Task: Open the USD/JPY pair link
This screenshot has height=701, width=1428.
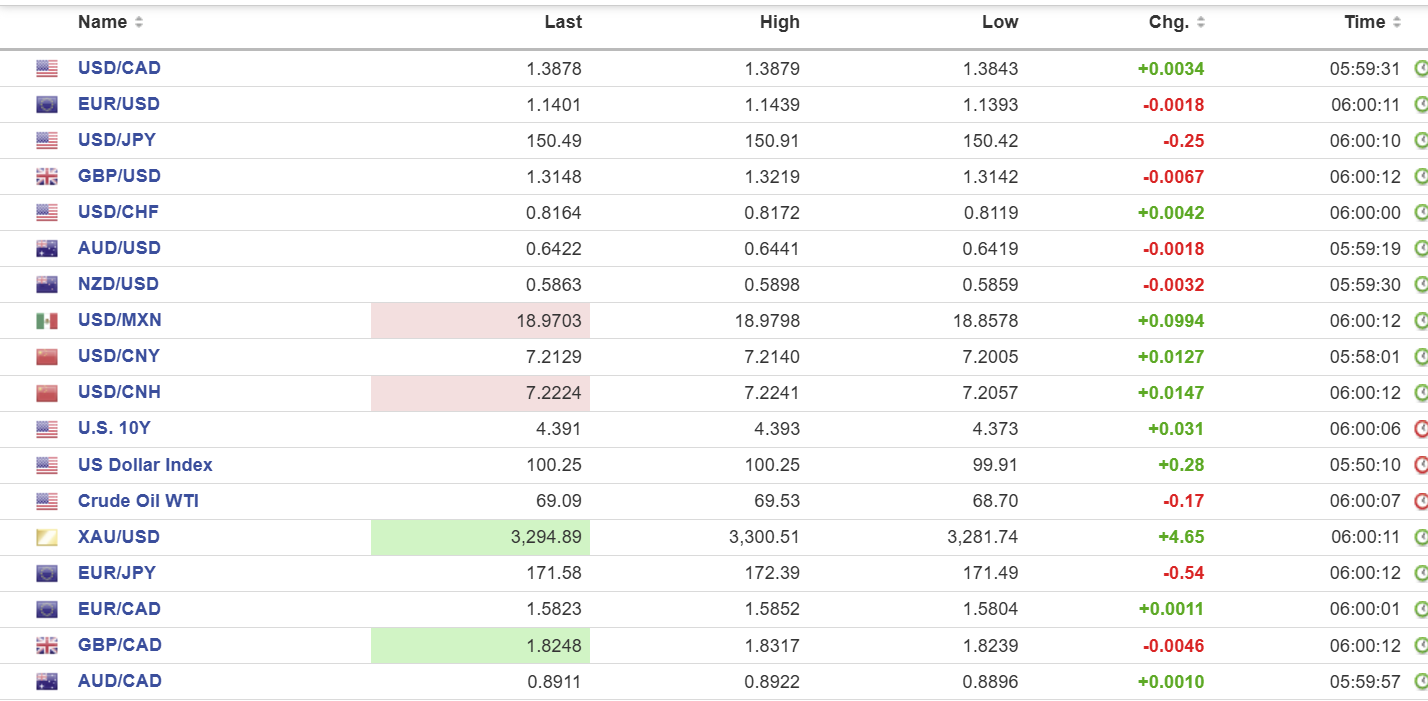Action: (117, 140)
